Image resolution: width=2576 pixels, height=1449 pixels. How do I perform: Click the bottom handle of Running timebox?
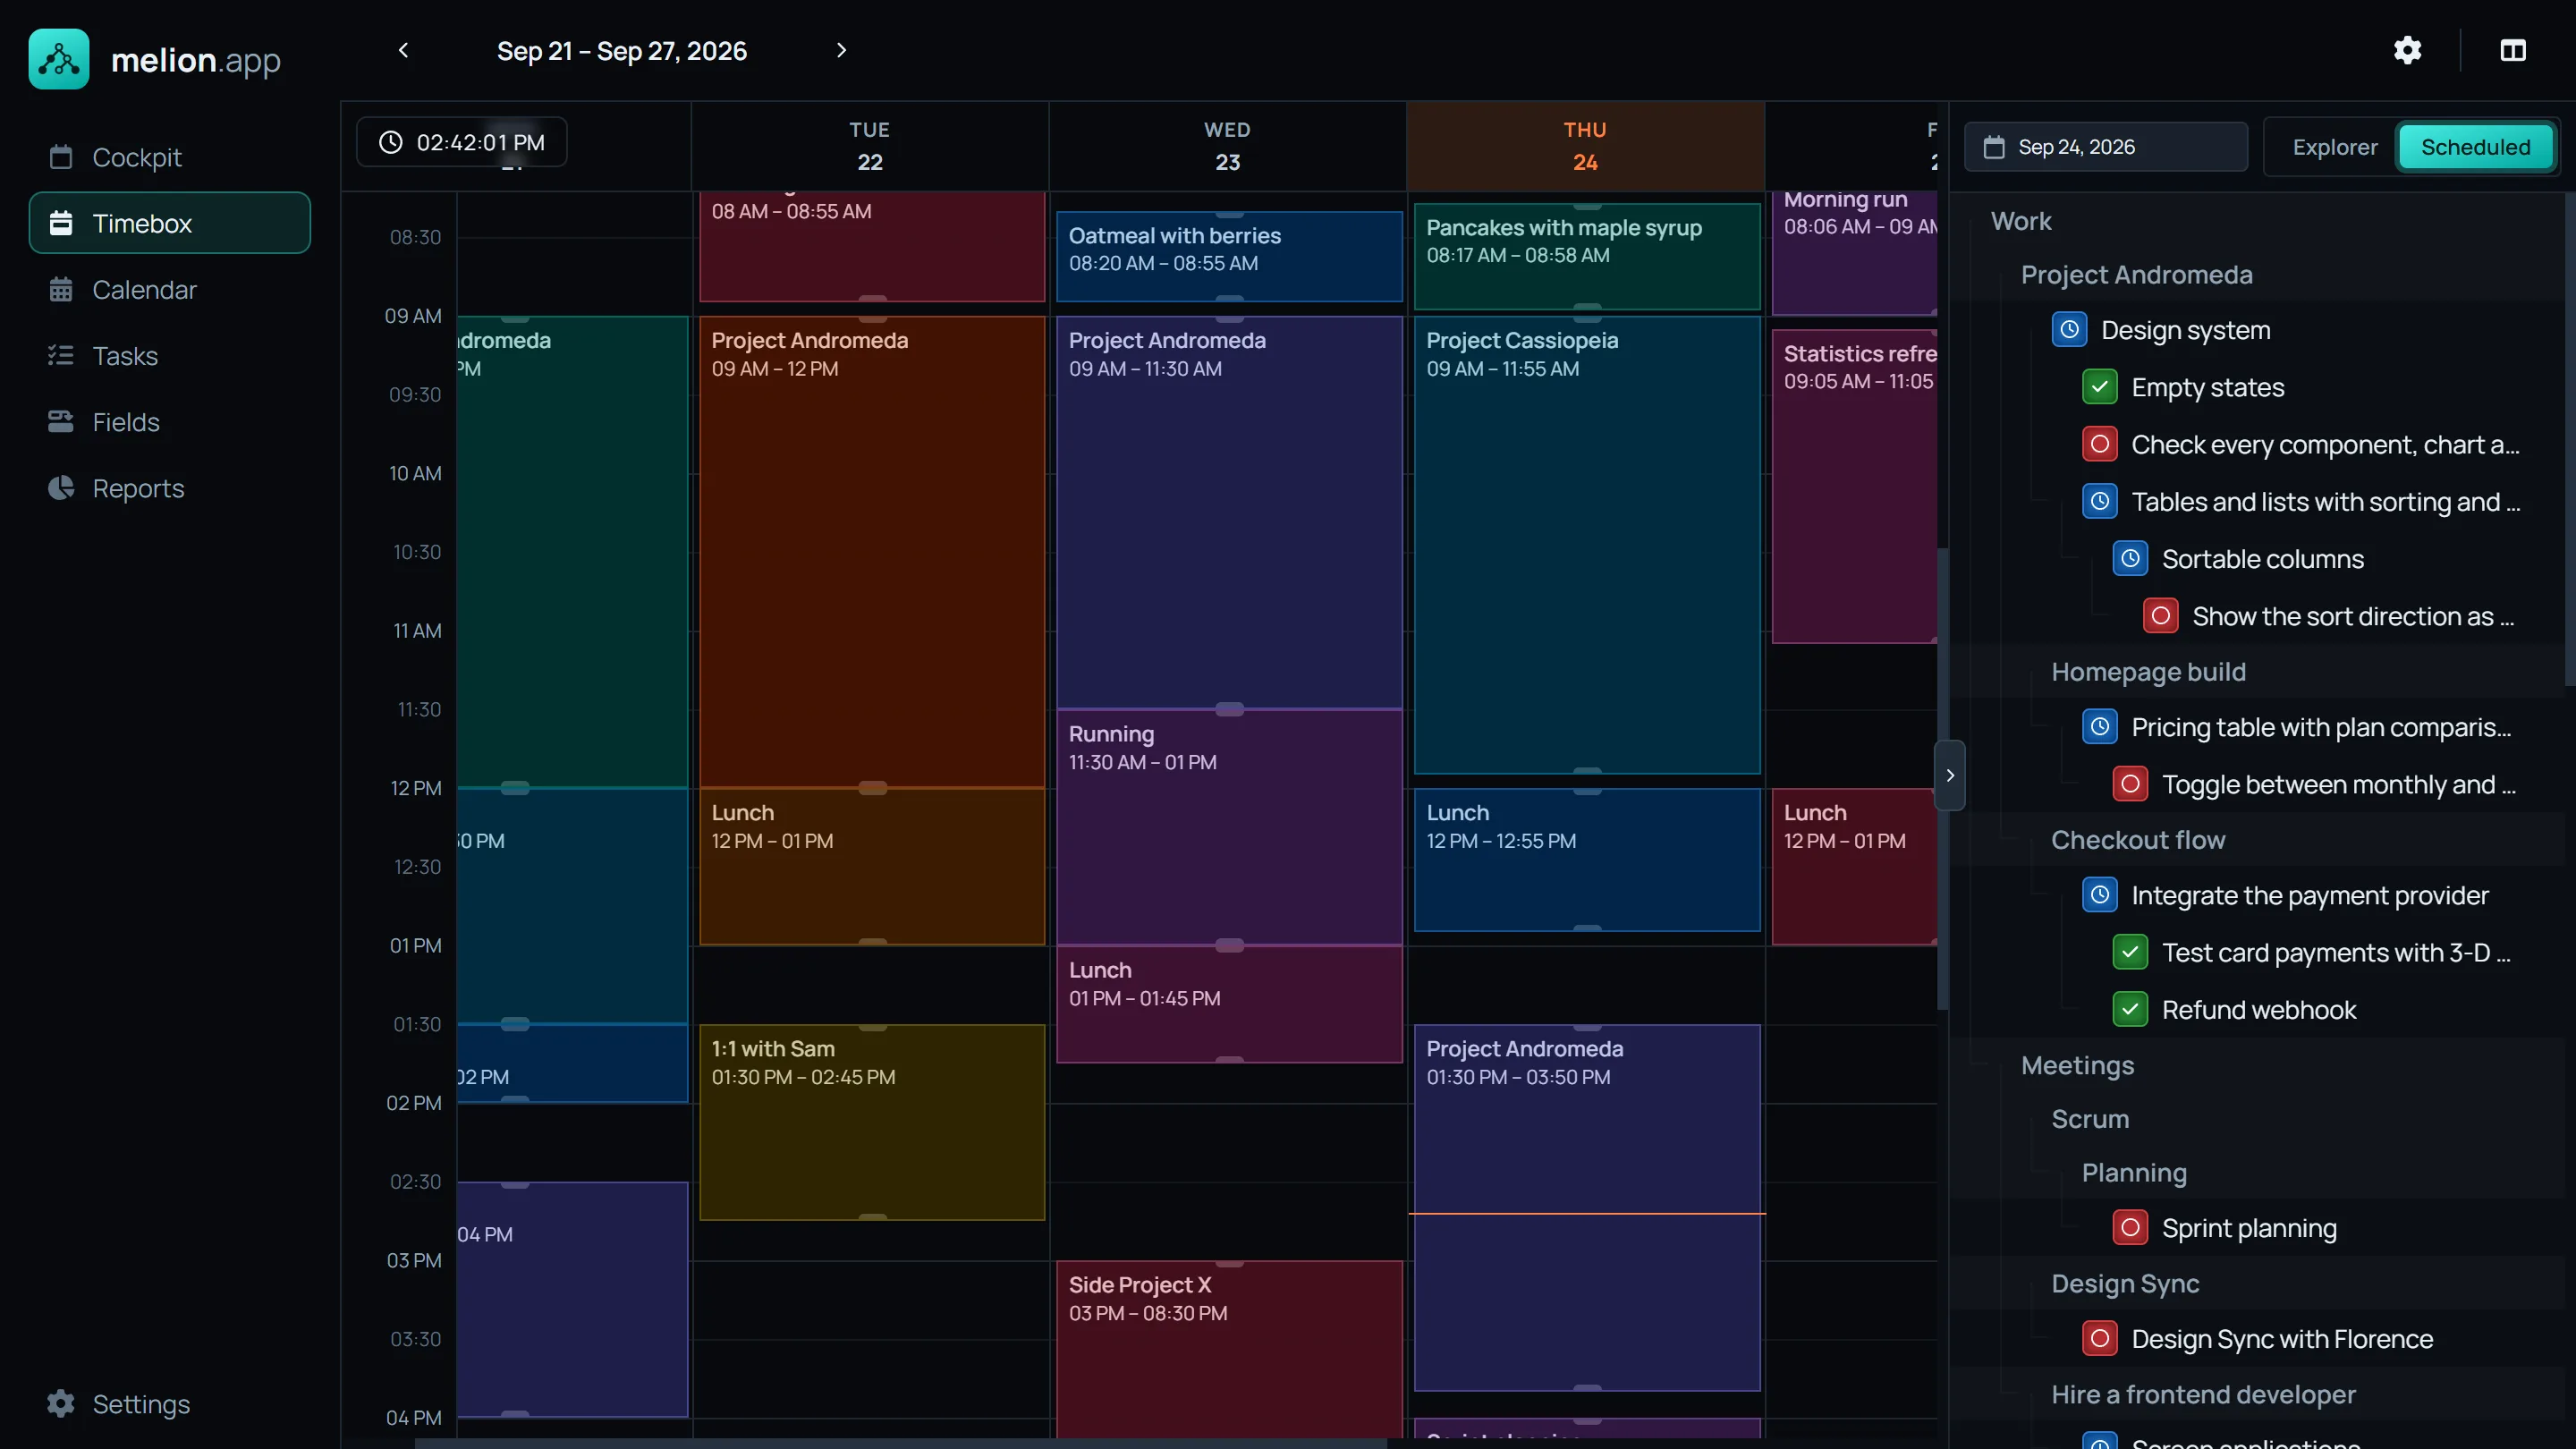point(1229,945)
